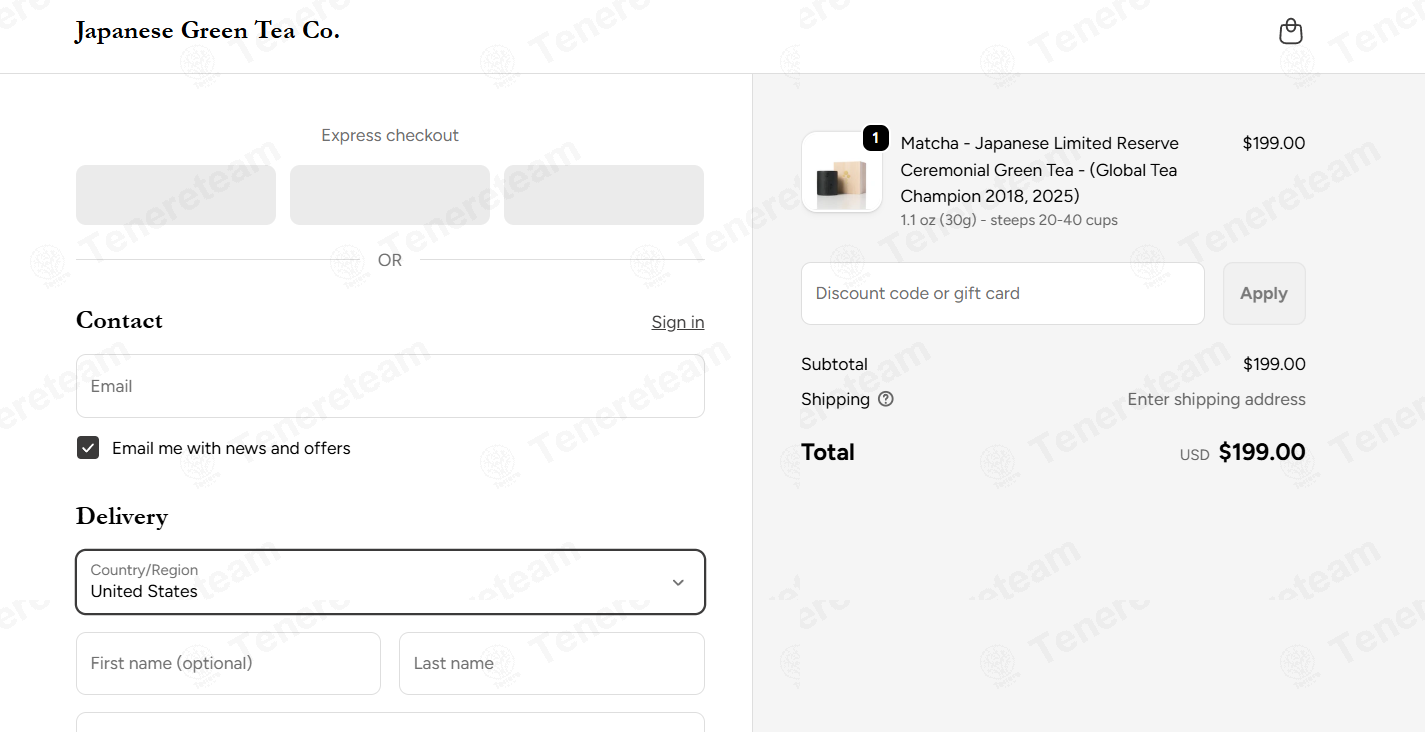
Task: Focus the Email input field
Action: click(x=390, y=386)
